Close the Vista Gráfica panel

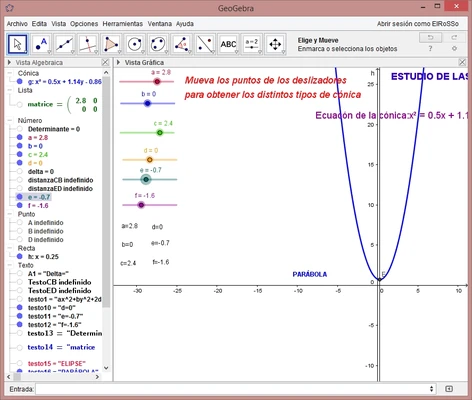[462, 62]
